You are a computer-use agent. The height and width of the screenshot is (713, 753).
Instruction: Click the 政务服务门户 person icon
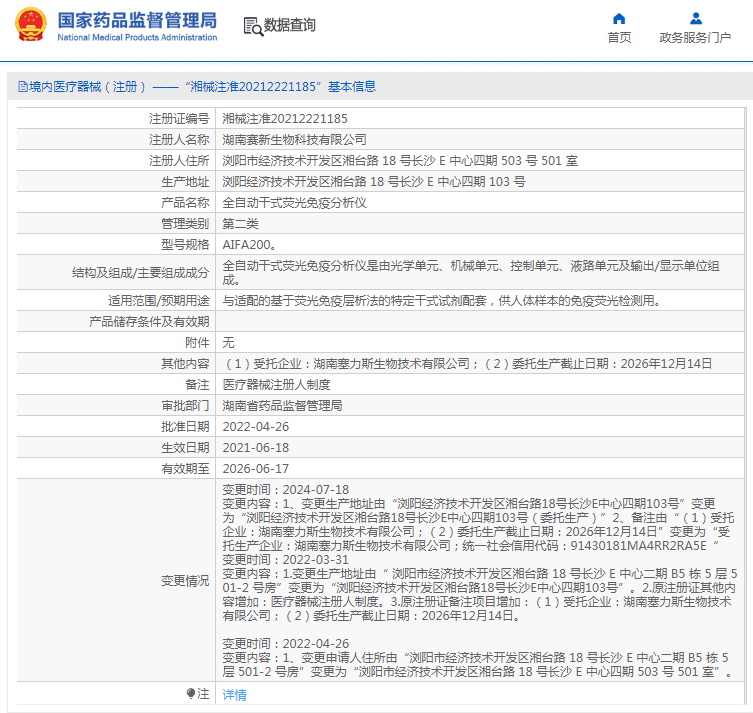click(x=695, y=18)
